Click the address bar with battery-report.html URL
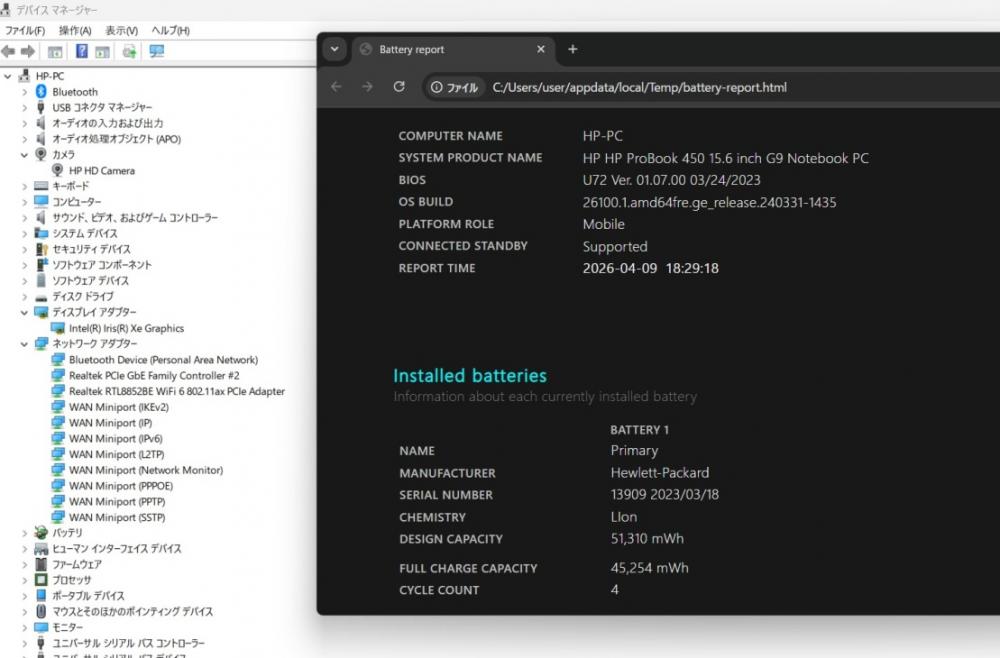 tap(640, 87)
